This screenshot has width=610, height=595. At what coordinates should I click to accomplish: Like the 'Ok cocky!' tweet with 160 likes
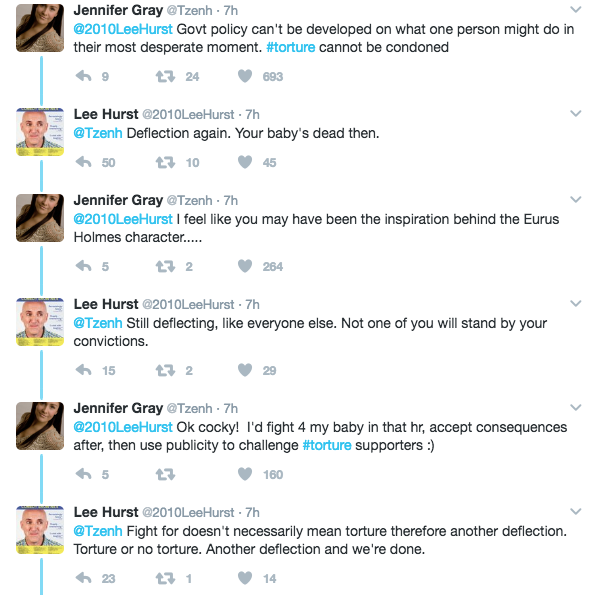point(245,474)
